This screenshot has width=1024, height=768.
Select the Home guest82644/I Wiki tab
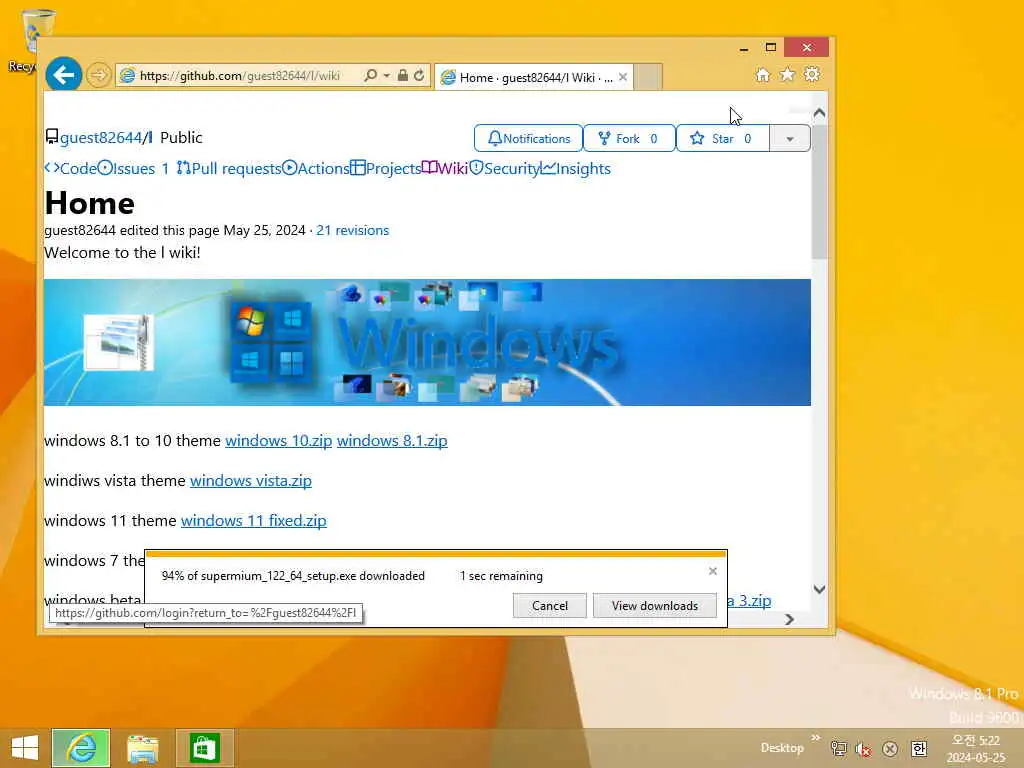pyautogui.click(x=534, y=77)
